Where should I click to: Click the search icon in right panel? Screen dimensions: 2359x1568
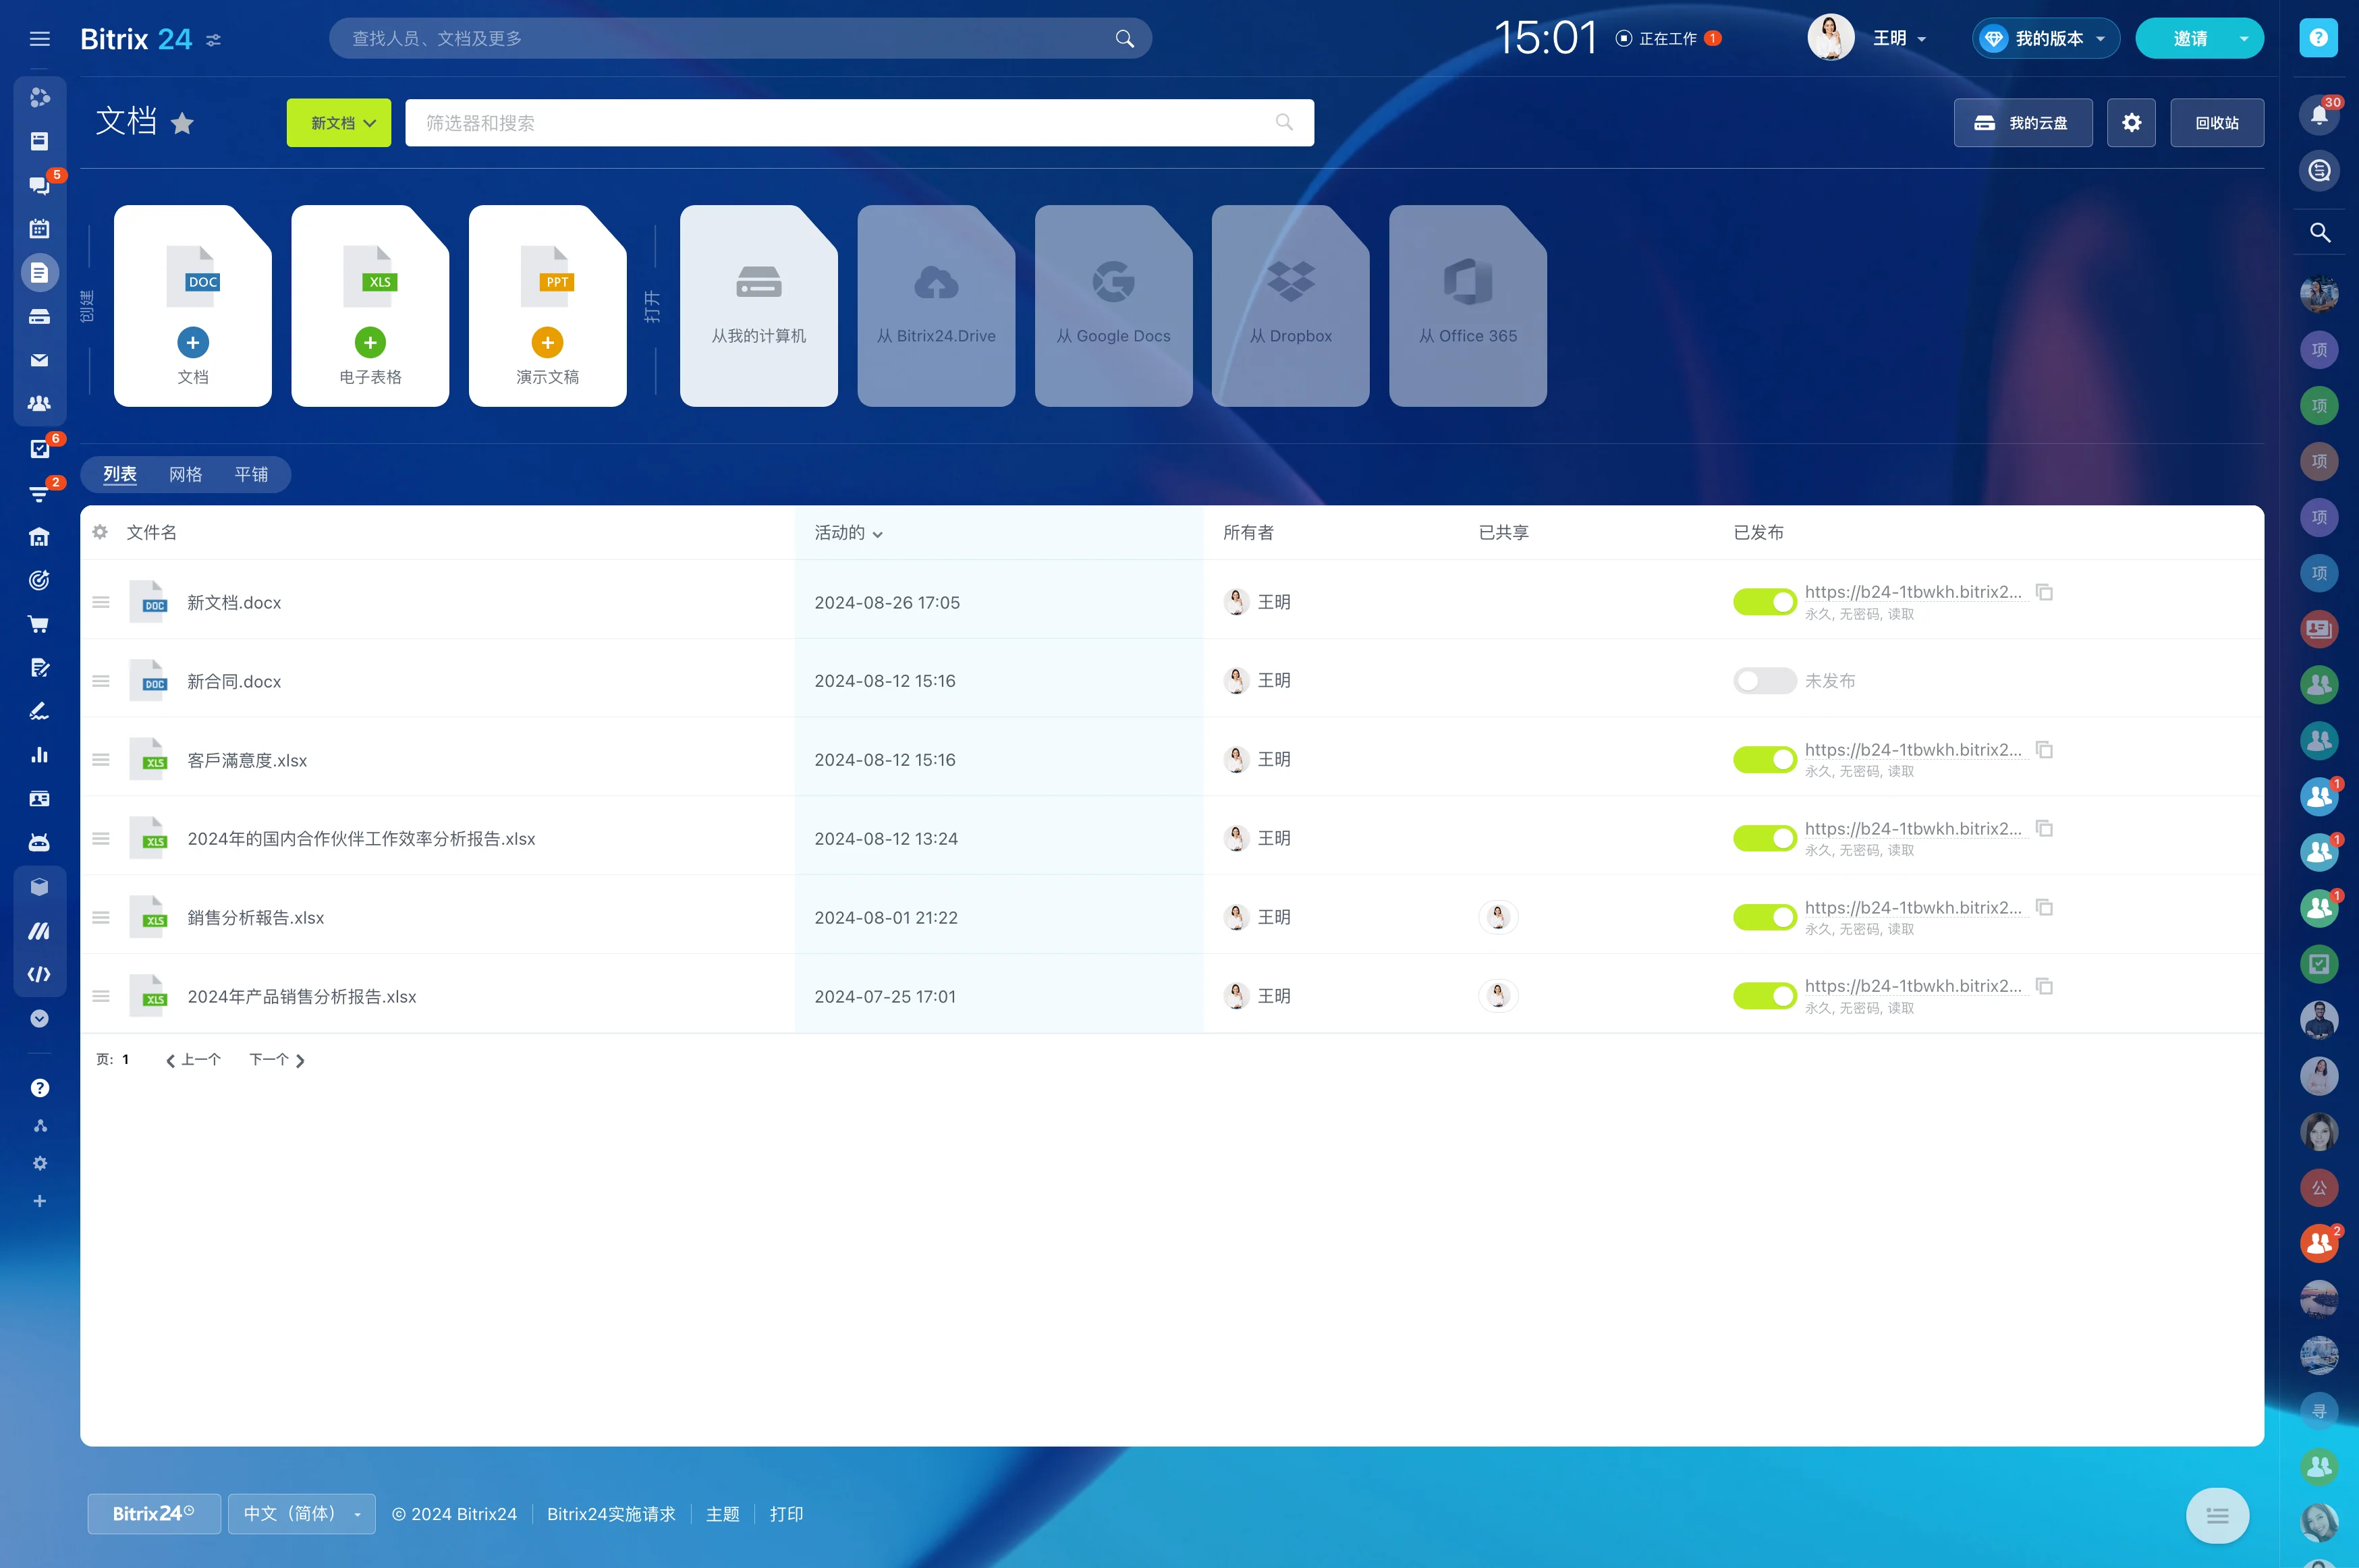tap(2319, 232)
